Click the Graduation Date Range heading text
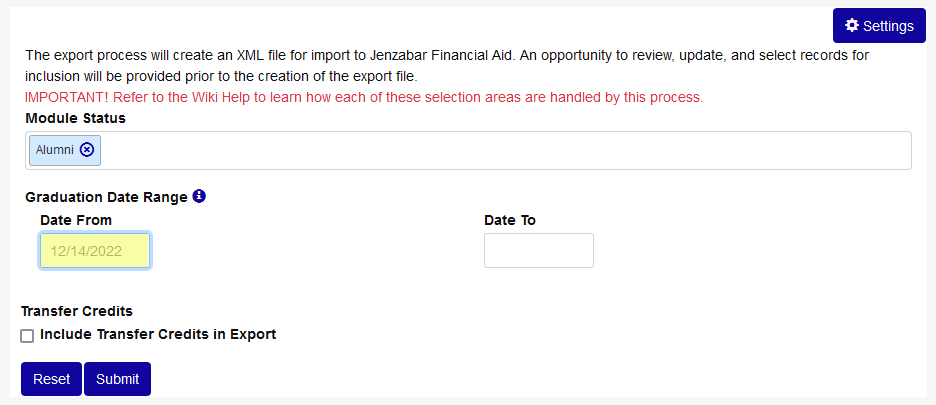Viewport: 936px width, 405px height. click(106, 197)
